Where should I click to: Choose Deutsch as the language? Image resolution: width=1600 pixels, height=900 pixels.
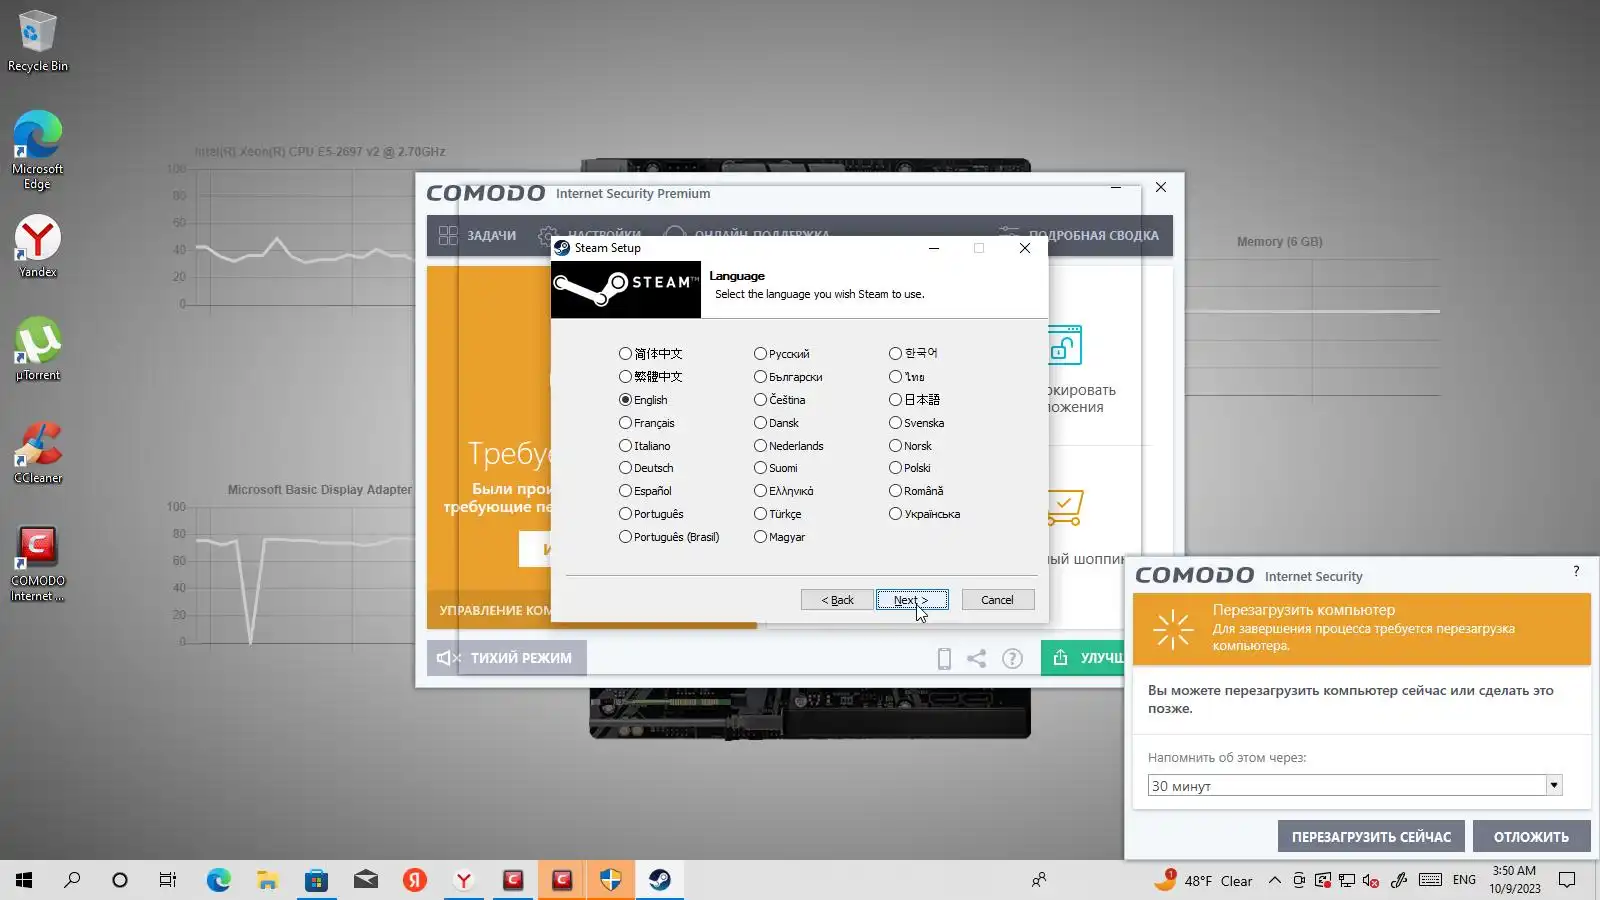tap(646, 468)
